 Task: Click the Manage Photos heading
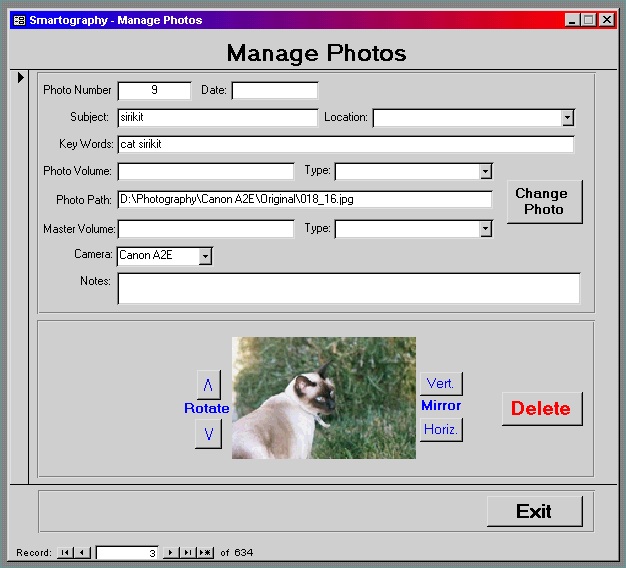point(317,53)
